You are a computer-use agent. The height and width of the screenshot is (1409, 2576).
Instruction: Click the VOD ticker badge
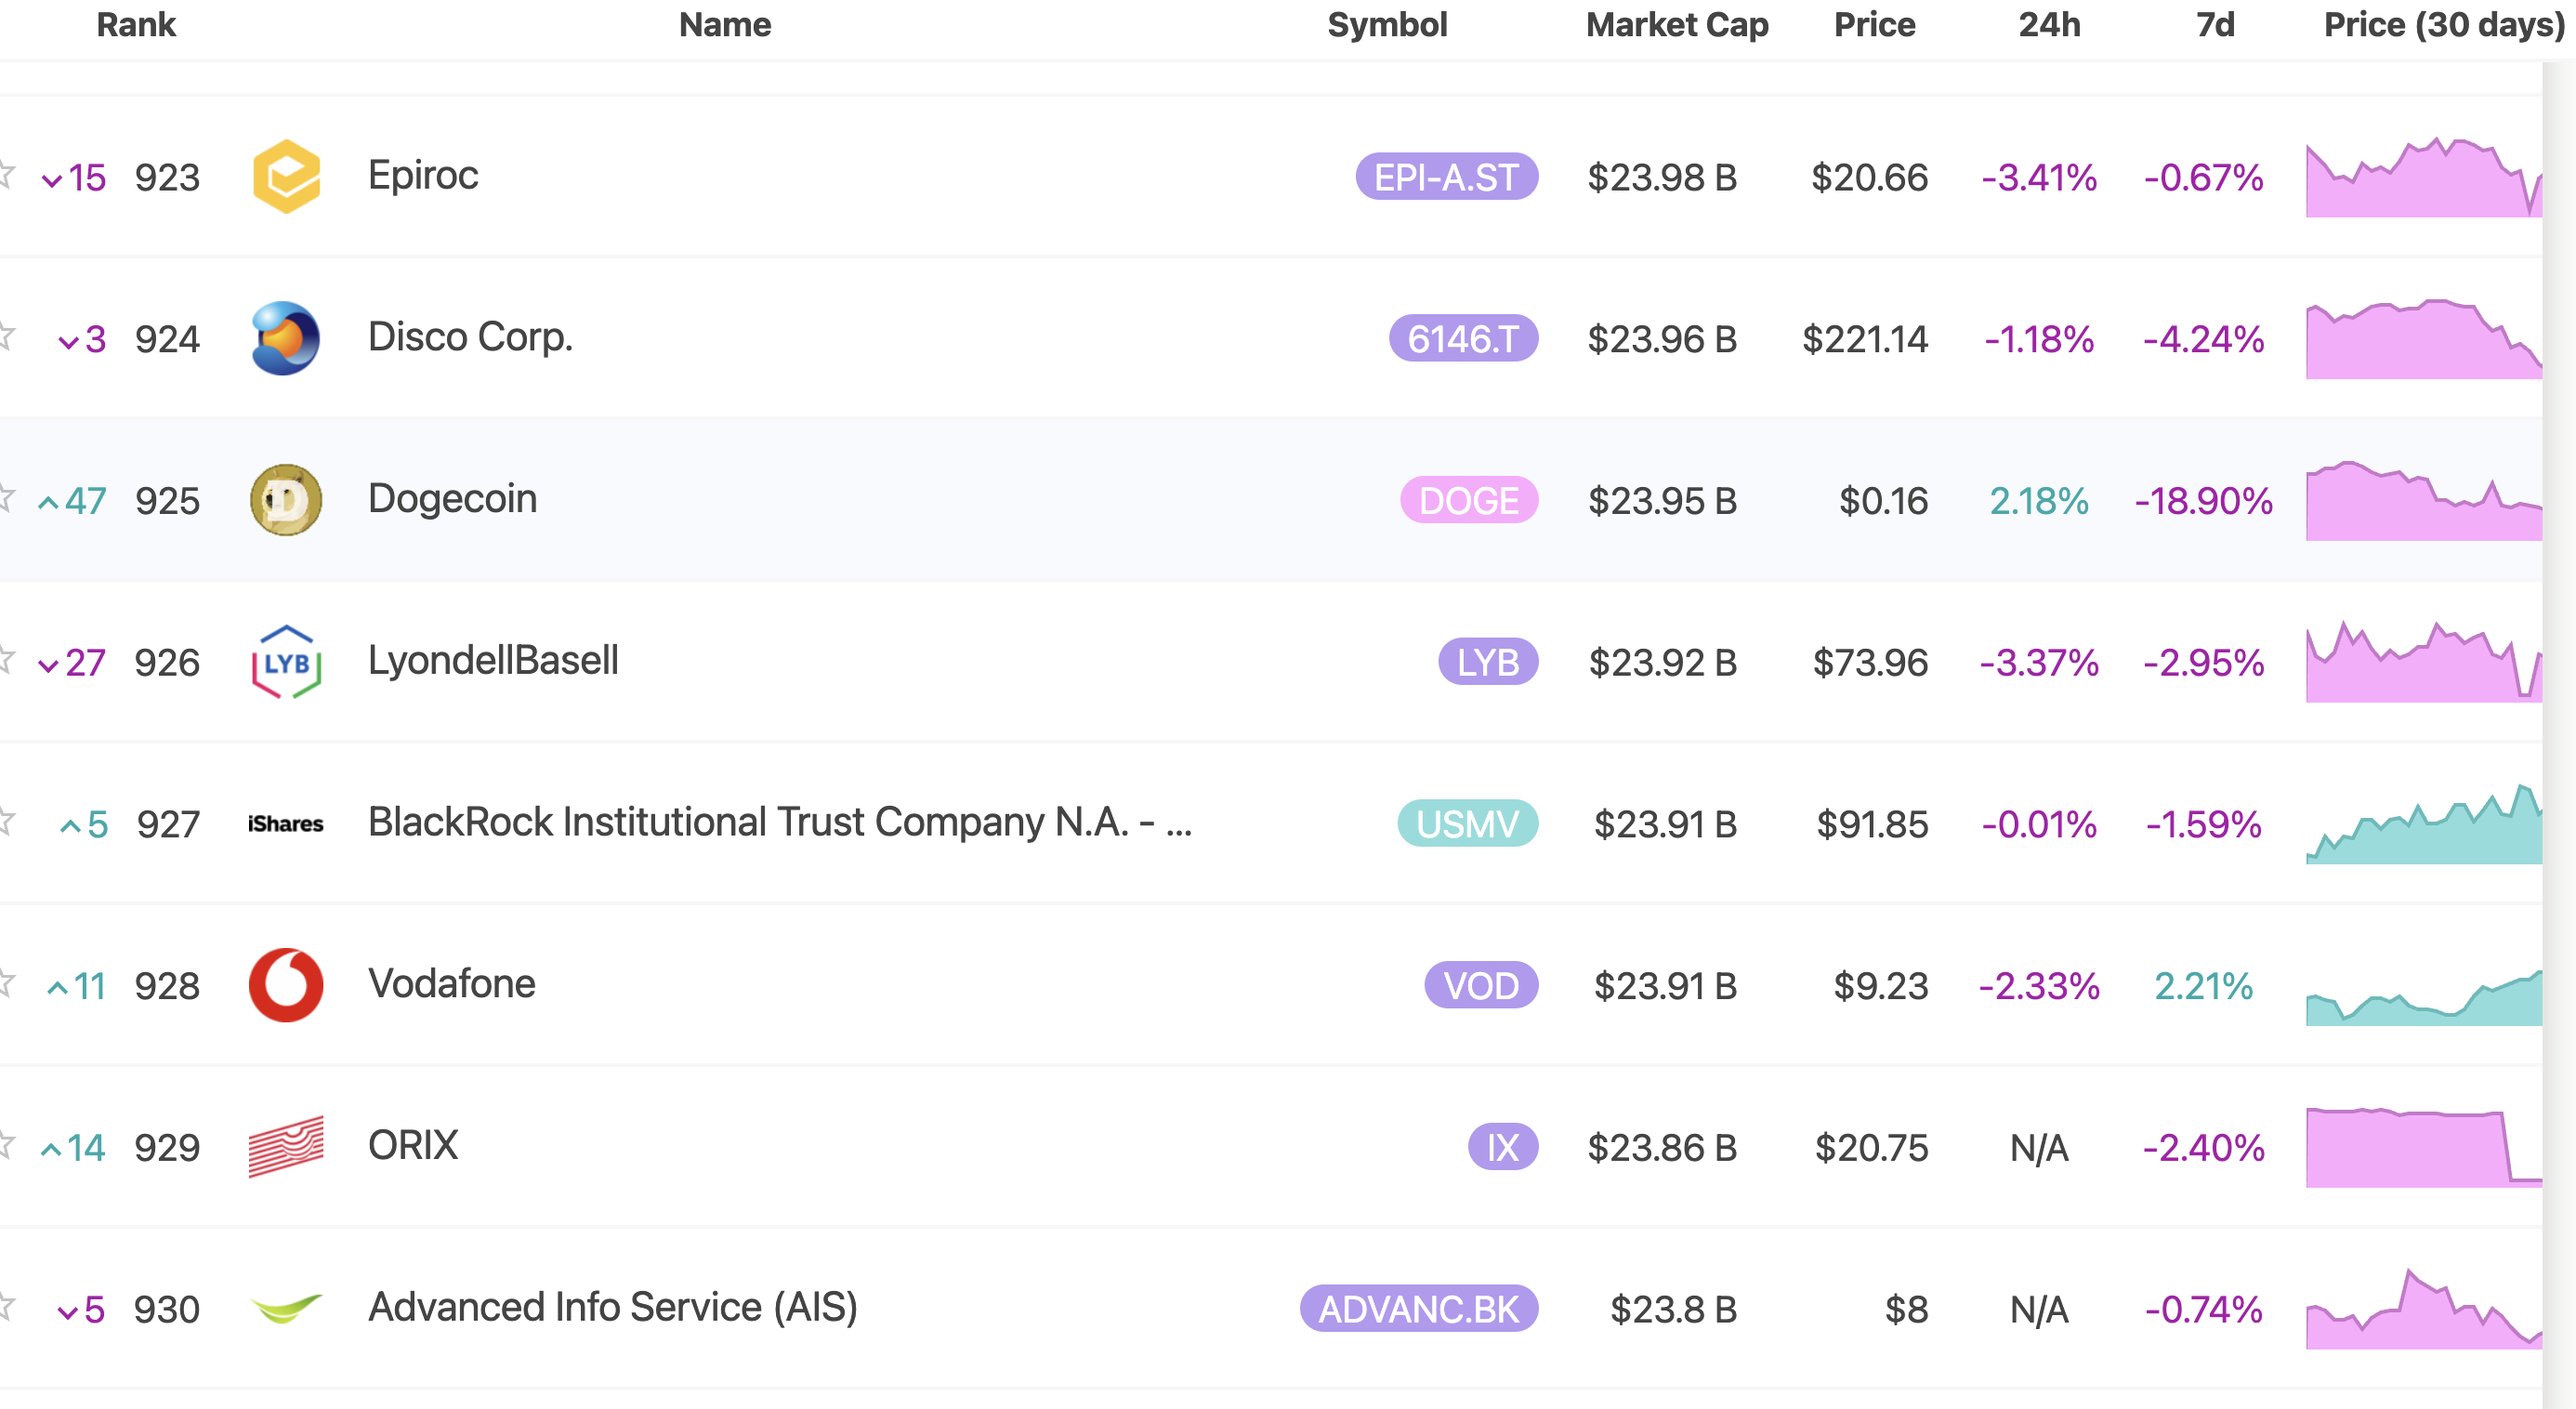tap(1480, 986)
